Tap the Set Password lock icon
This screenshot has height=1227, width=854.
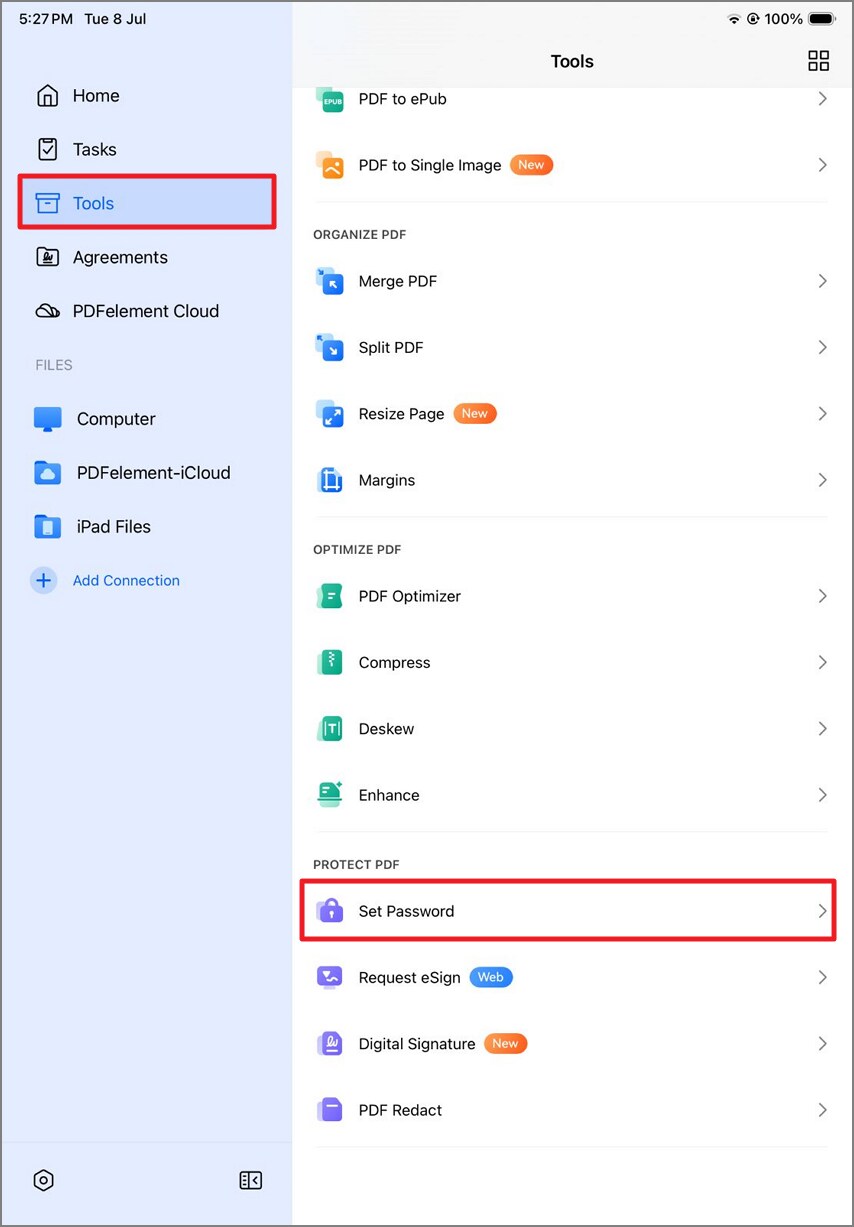pyautogui.click(x=329, y=911)
